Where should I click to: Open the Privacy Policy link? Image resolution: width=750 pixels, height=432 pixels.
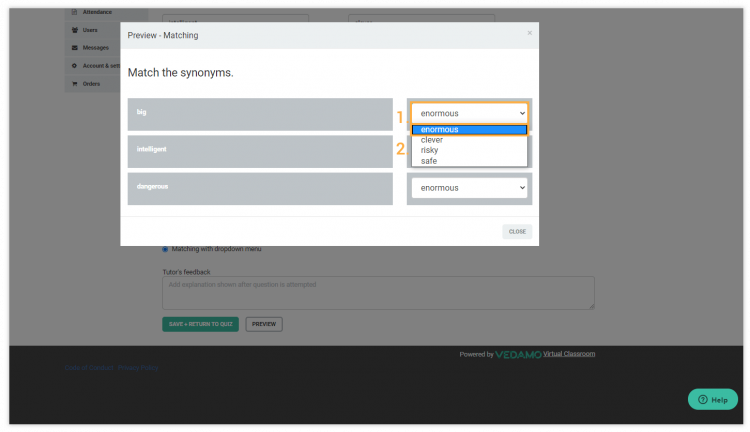pyautogui.click(x=138, y=368)
